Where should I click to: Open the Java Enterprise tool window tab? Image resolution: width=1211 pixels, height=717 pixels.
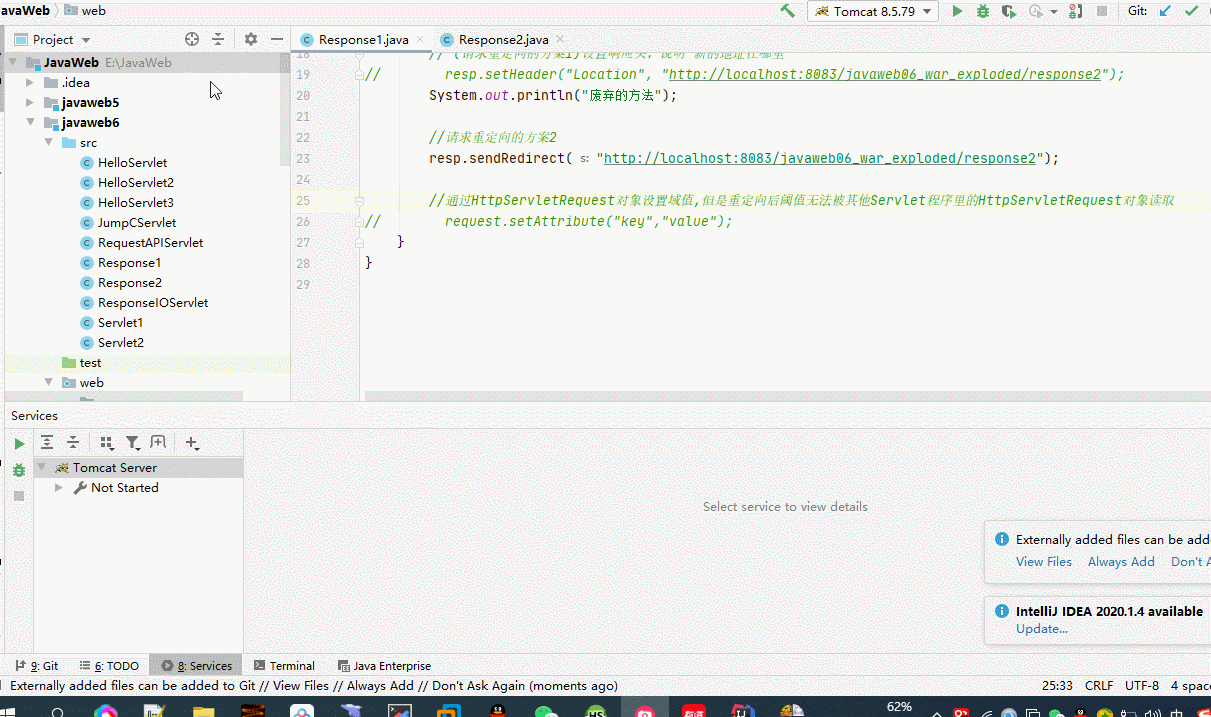[384, 665]
